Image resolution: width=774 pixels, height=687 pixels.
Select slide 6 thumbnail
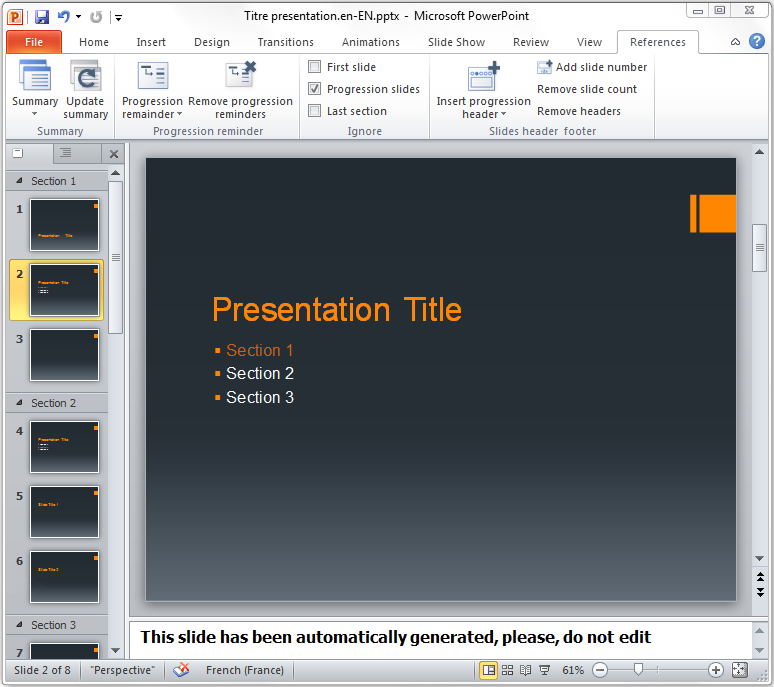[64, 577]
